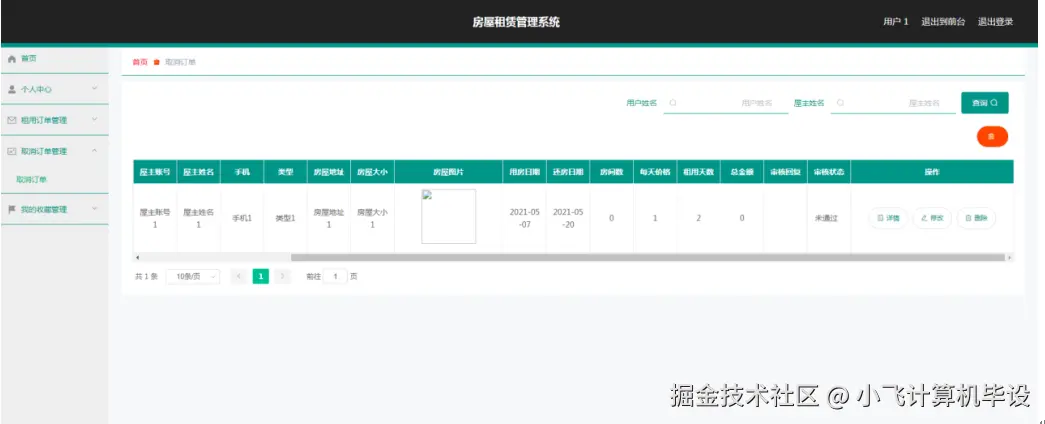Click the 房屋租赁管理系统 title
Screen dimensions: 1045x424
coord(516,22)
